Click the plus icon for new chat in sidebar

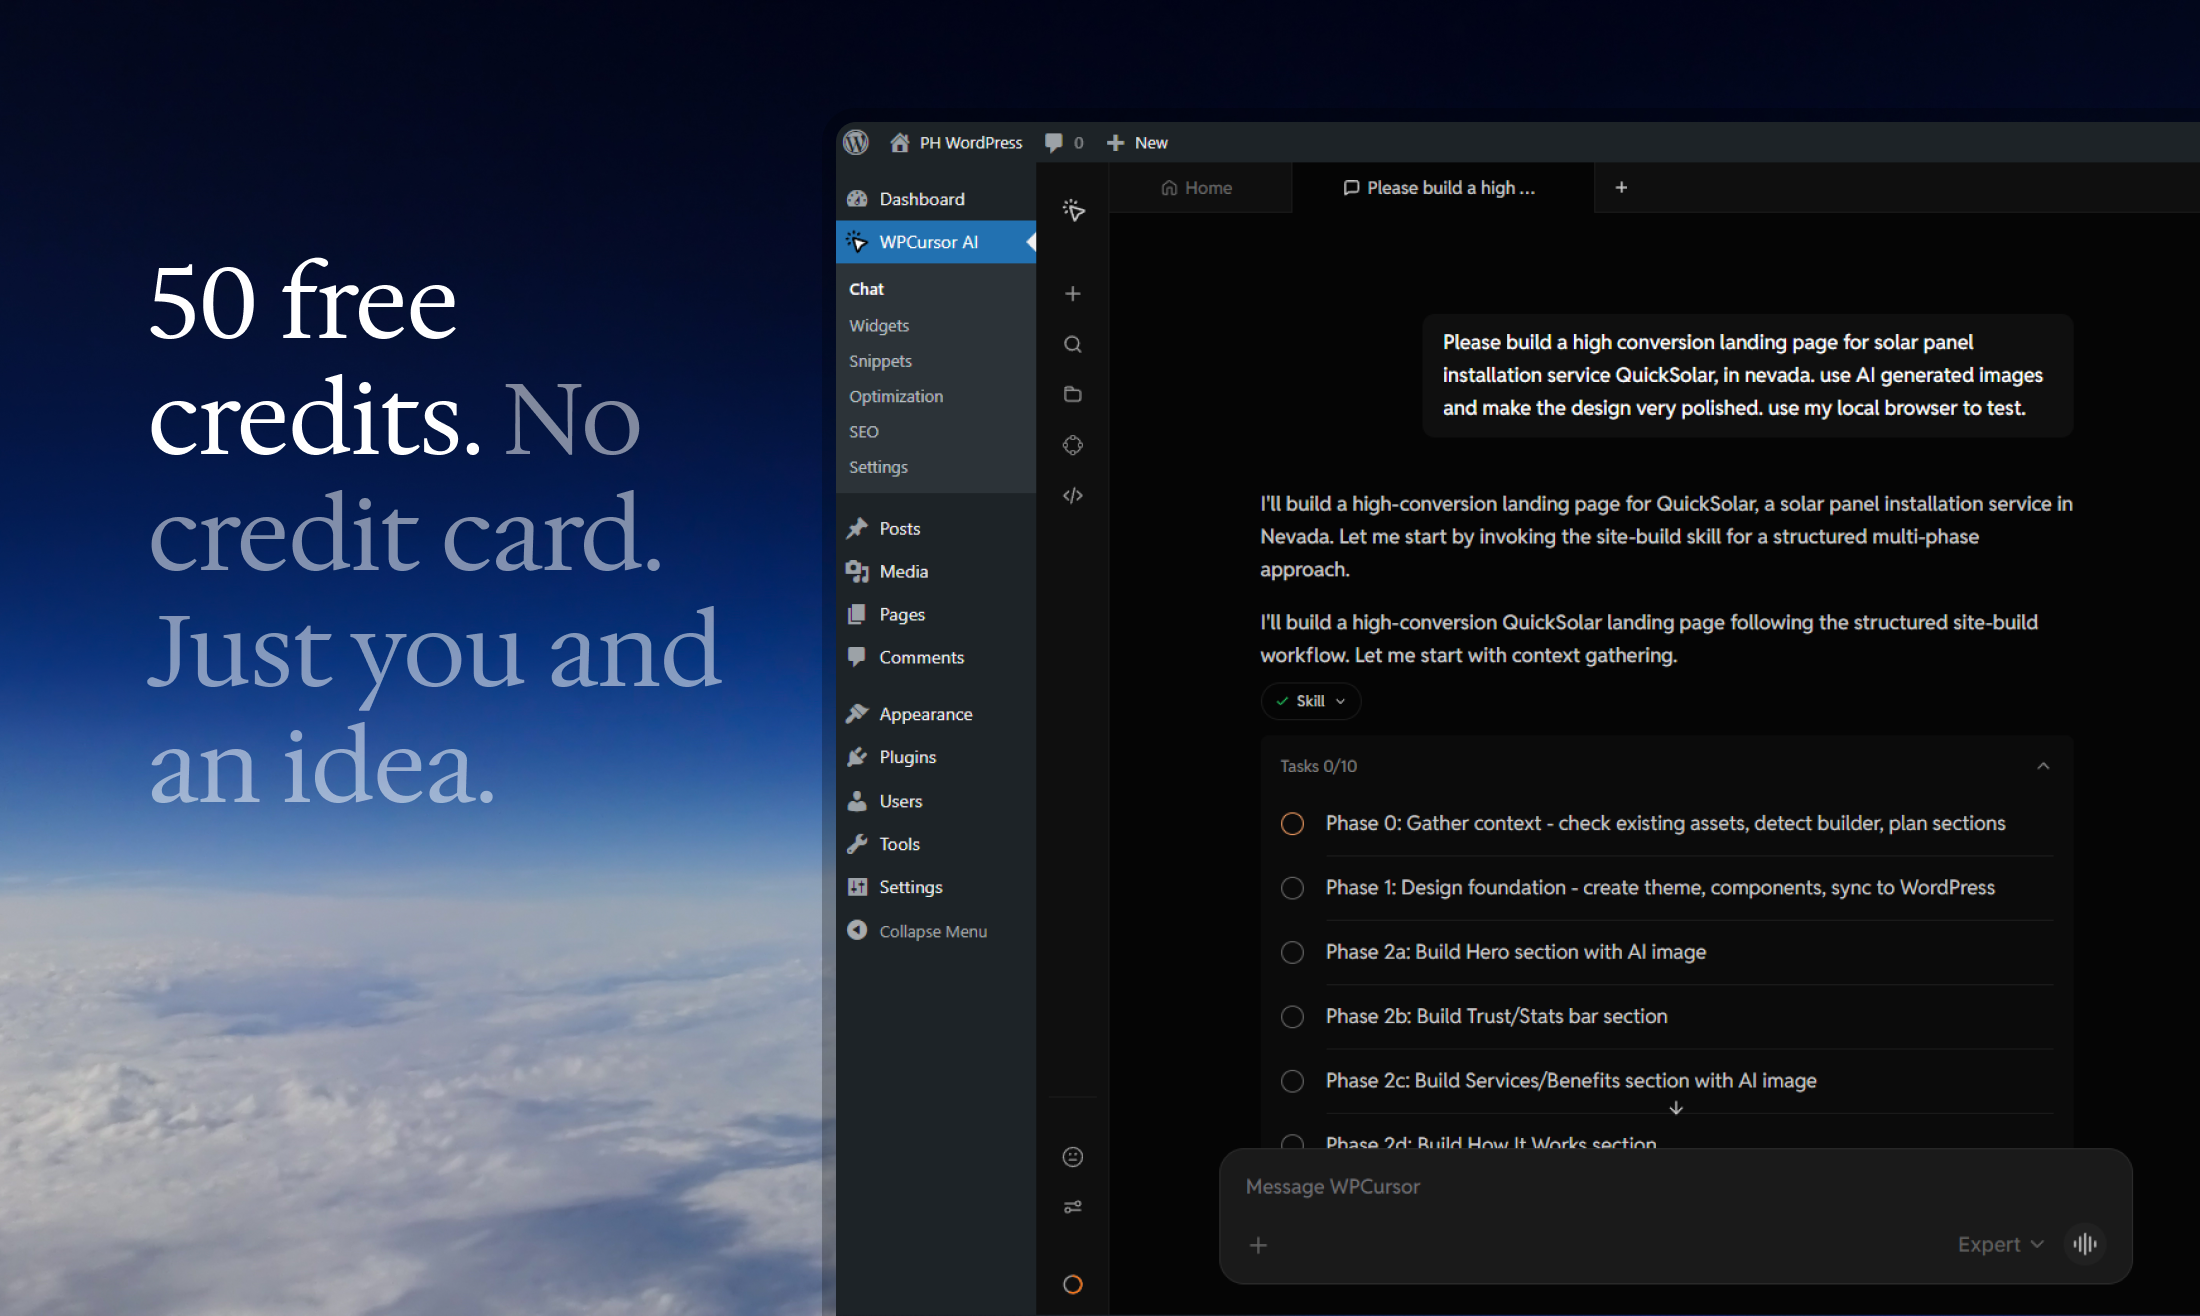[x=1073, y=294]
